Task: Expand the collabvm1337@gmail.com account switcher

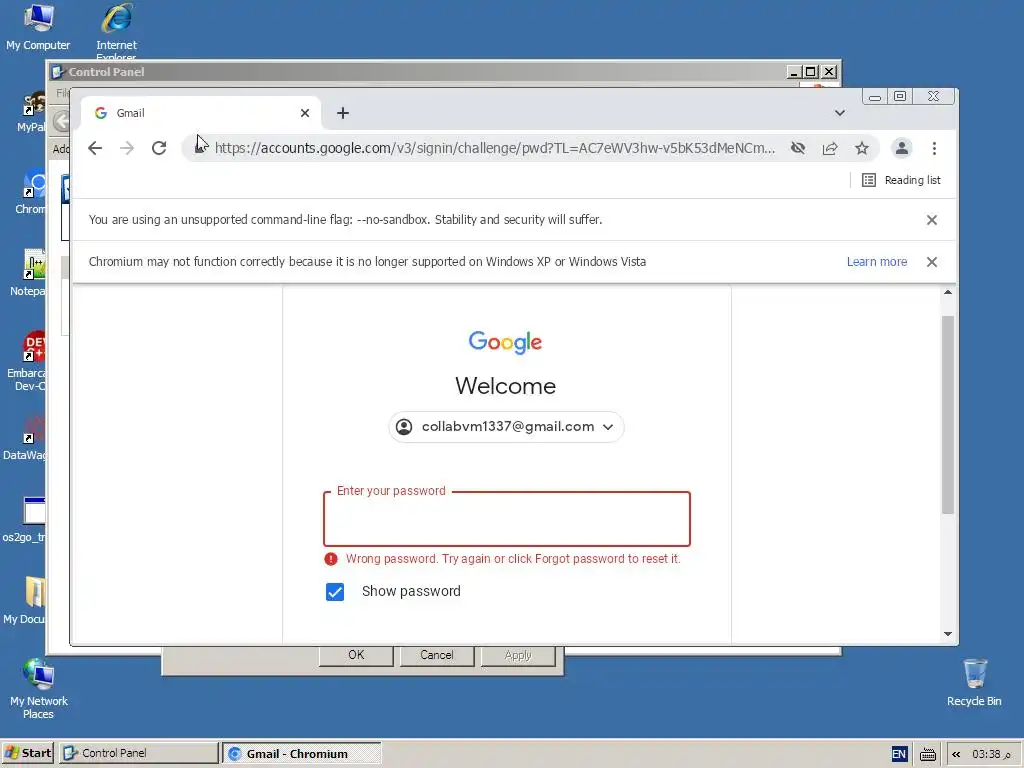Action: (506, 427)
